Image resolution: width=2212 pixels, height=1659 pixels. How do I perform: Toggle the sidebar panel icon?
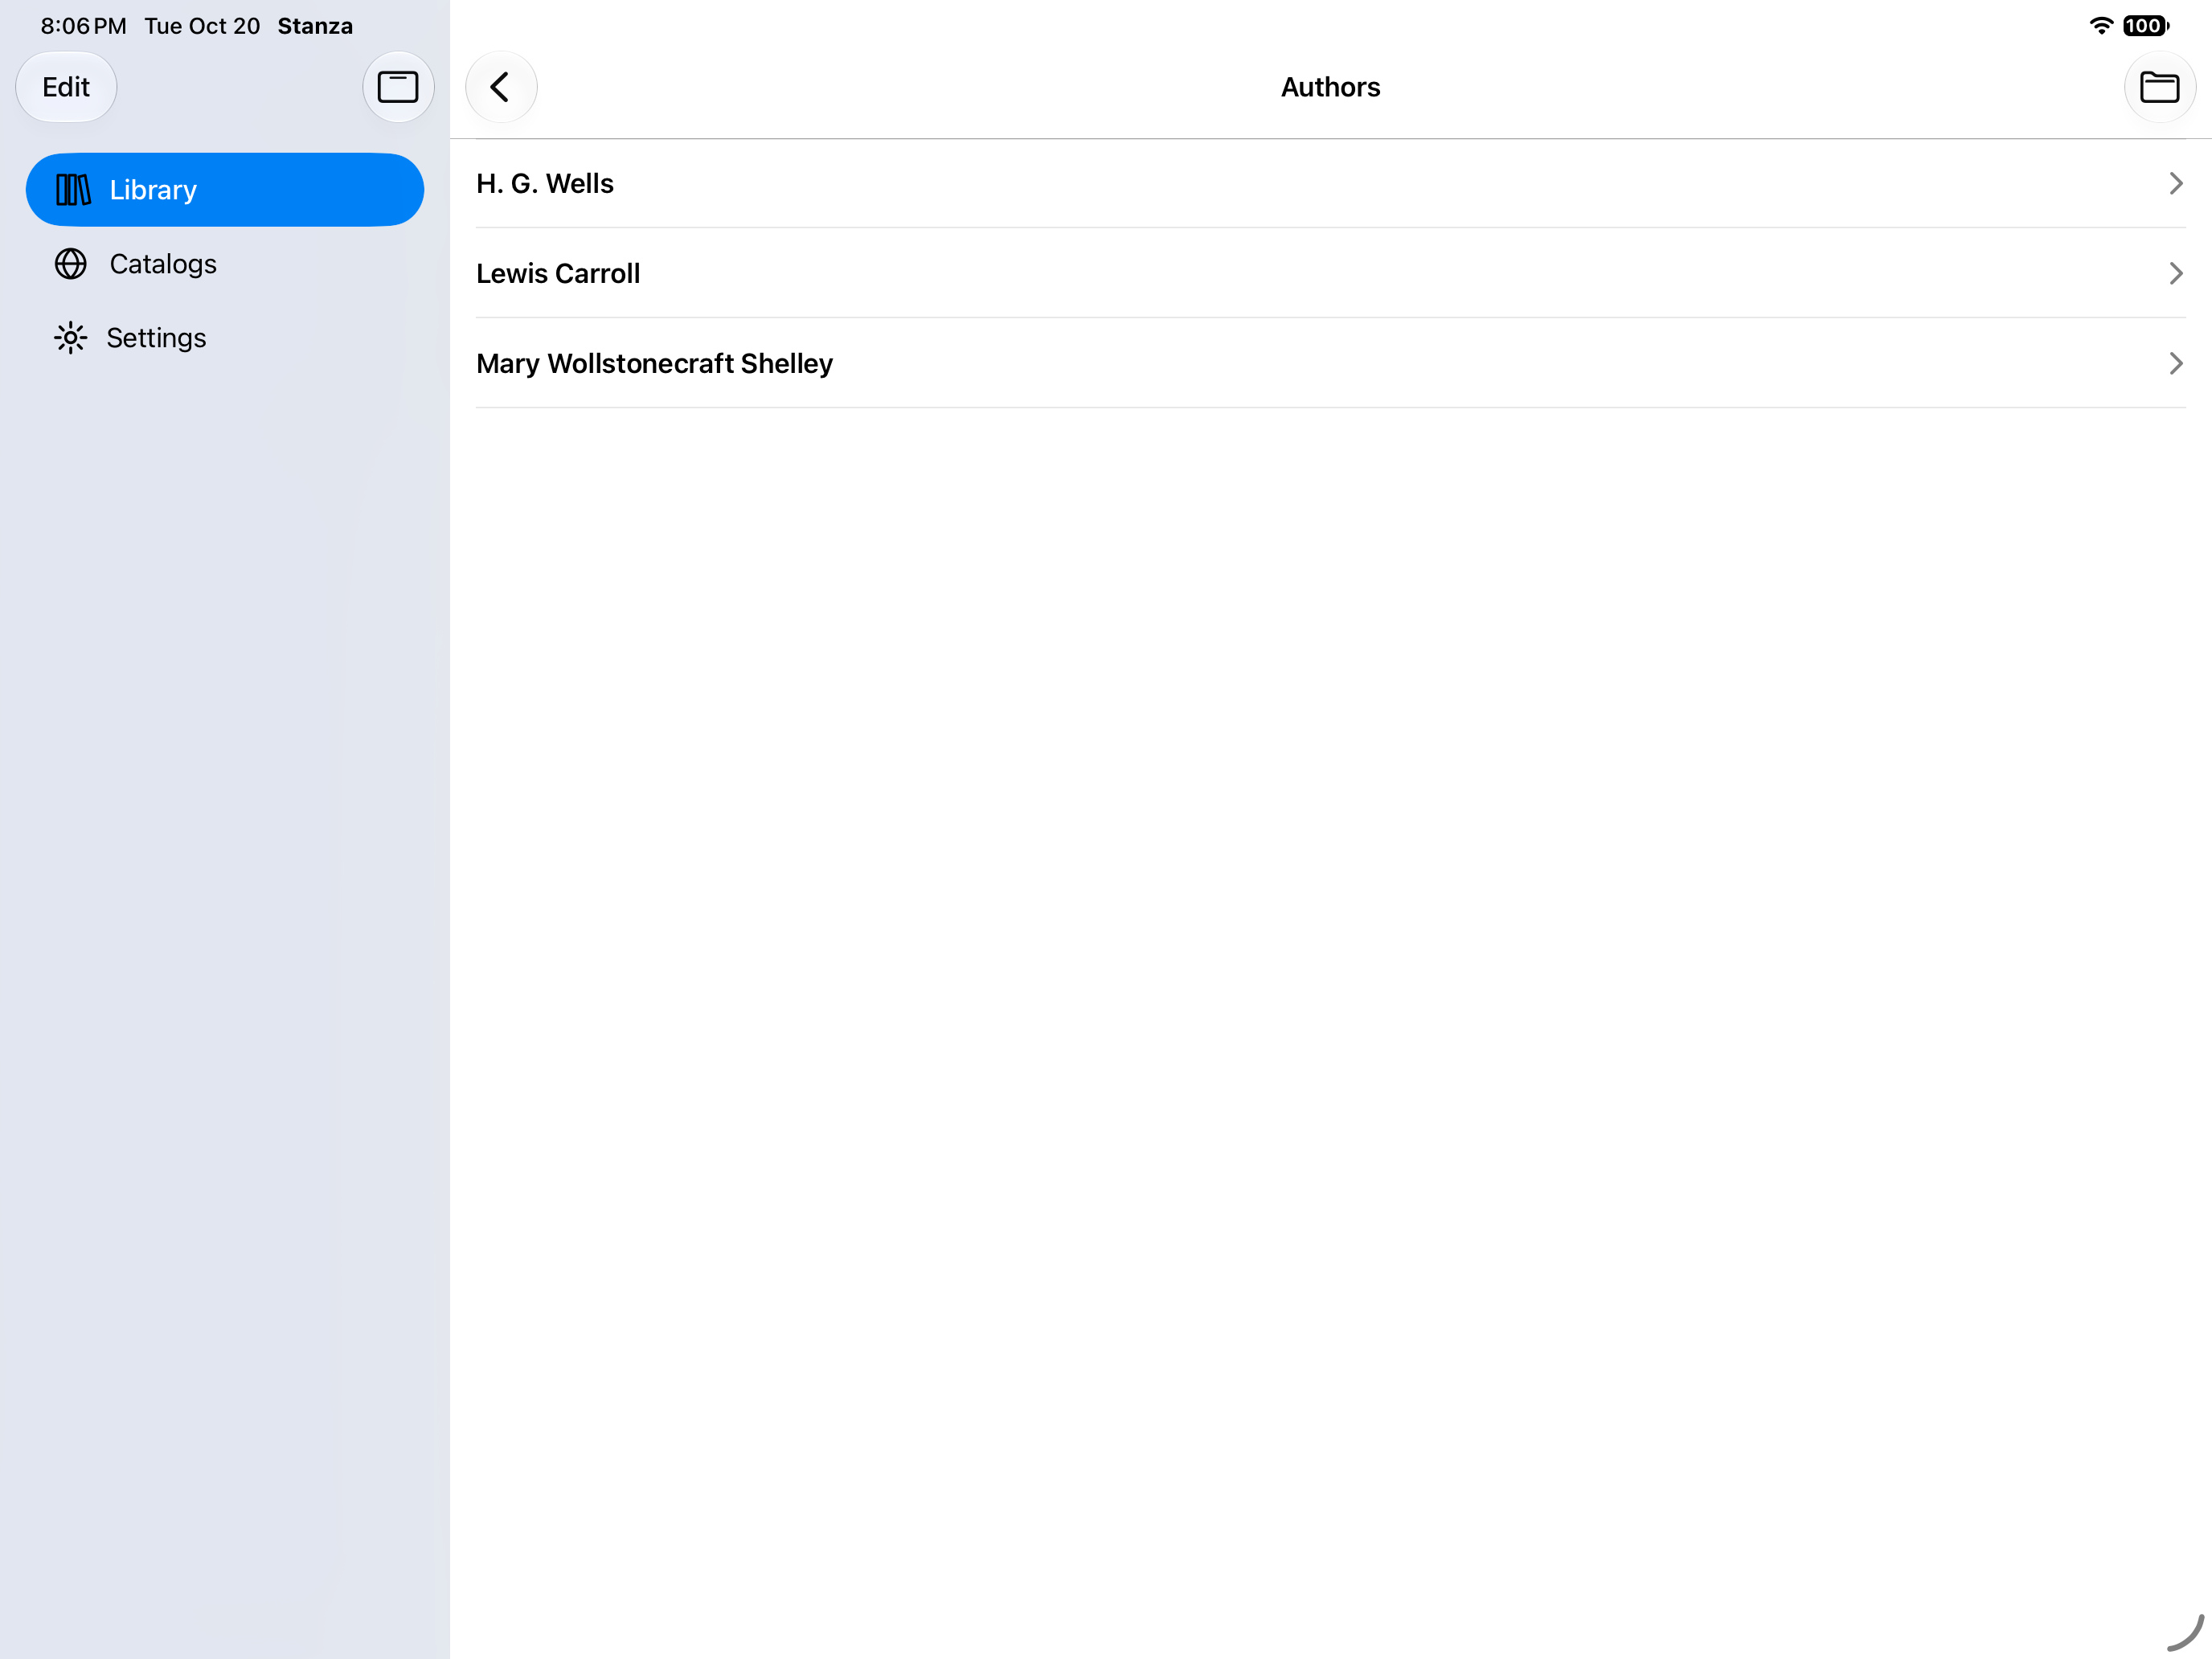tap(398, 87)
